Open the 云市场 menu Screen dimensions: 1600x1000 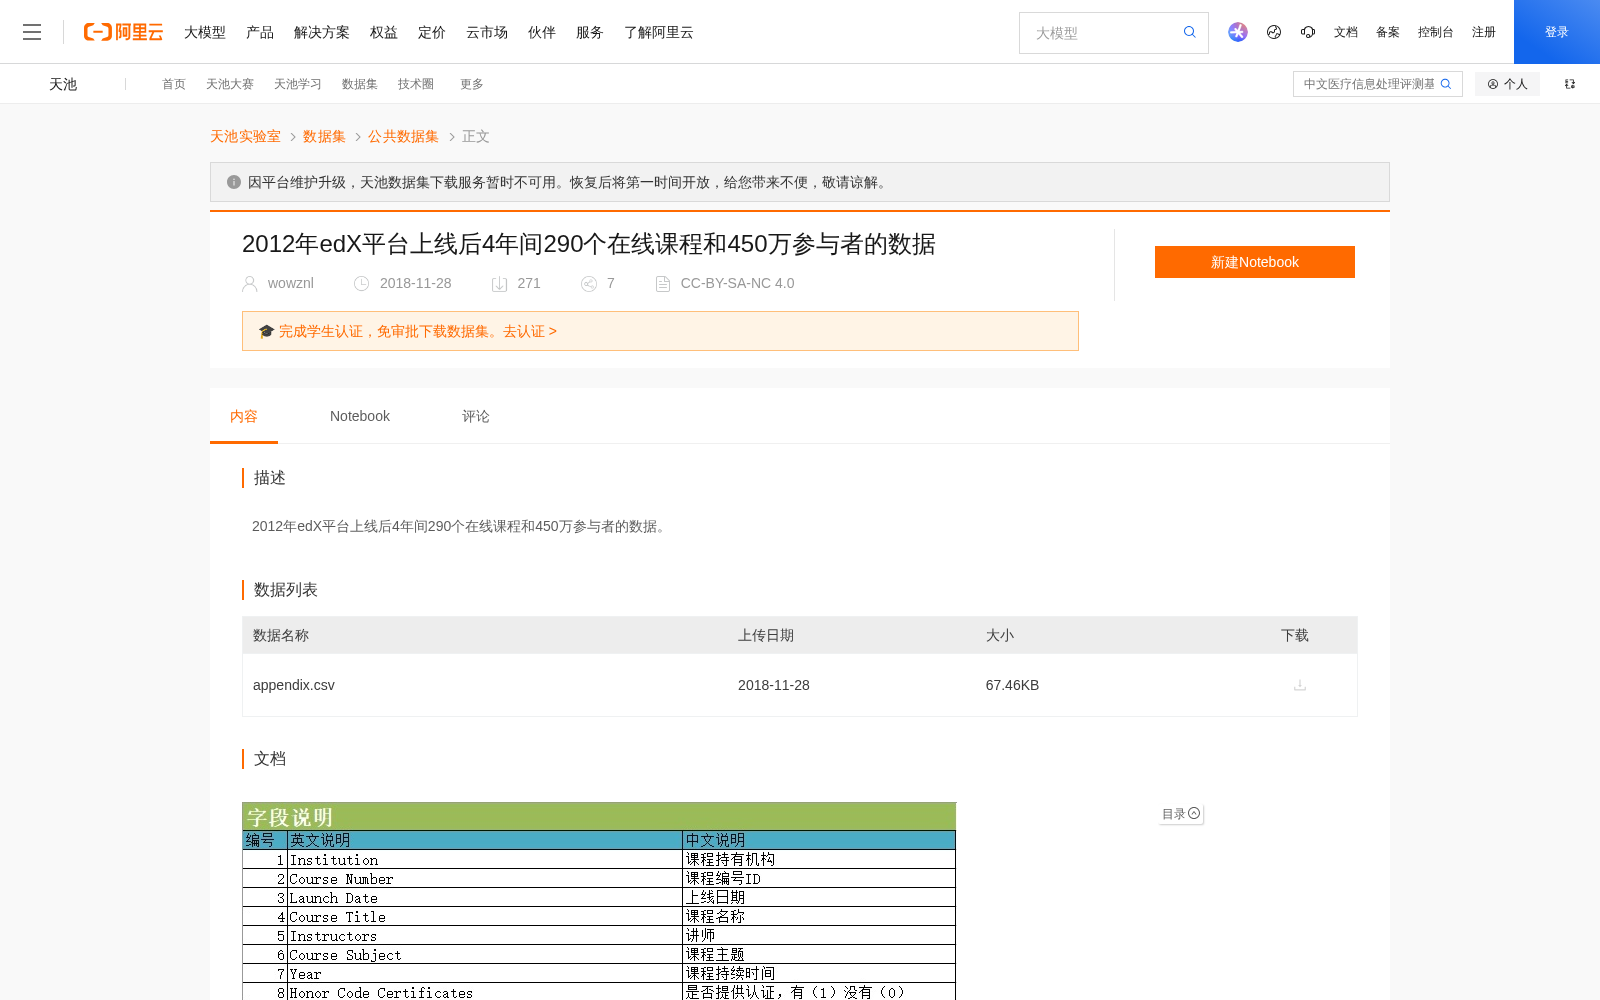pos(487,32)
